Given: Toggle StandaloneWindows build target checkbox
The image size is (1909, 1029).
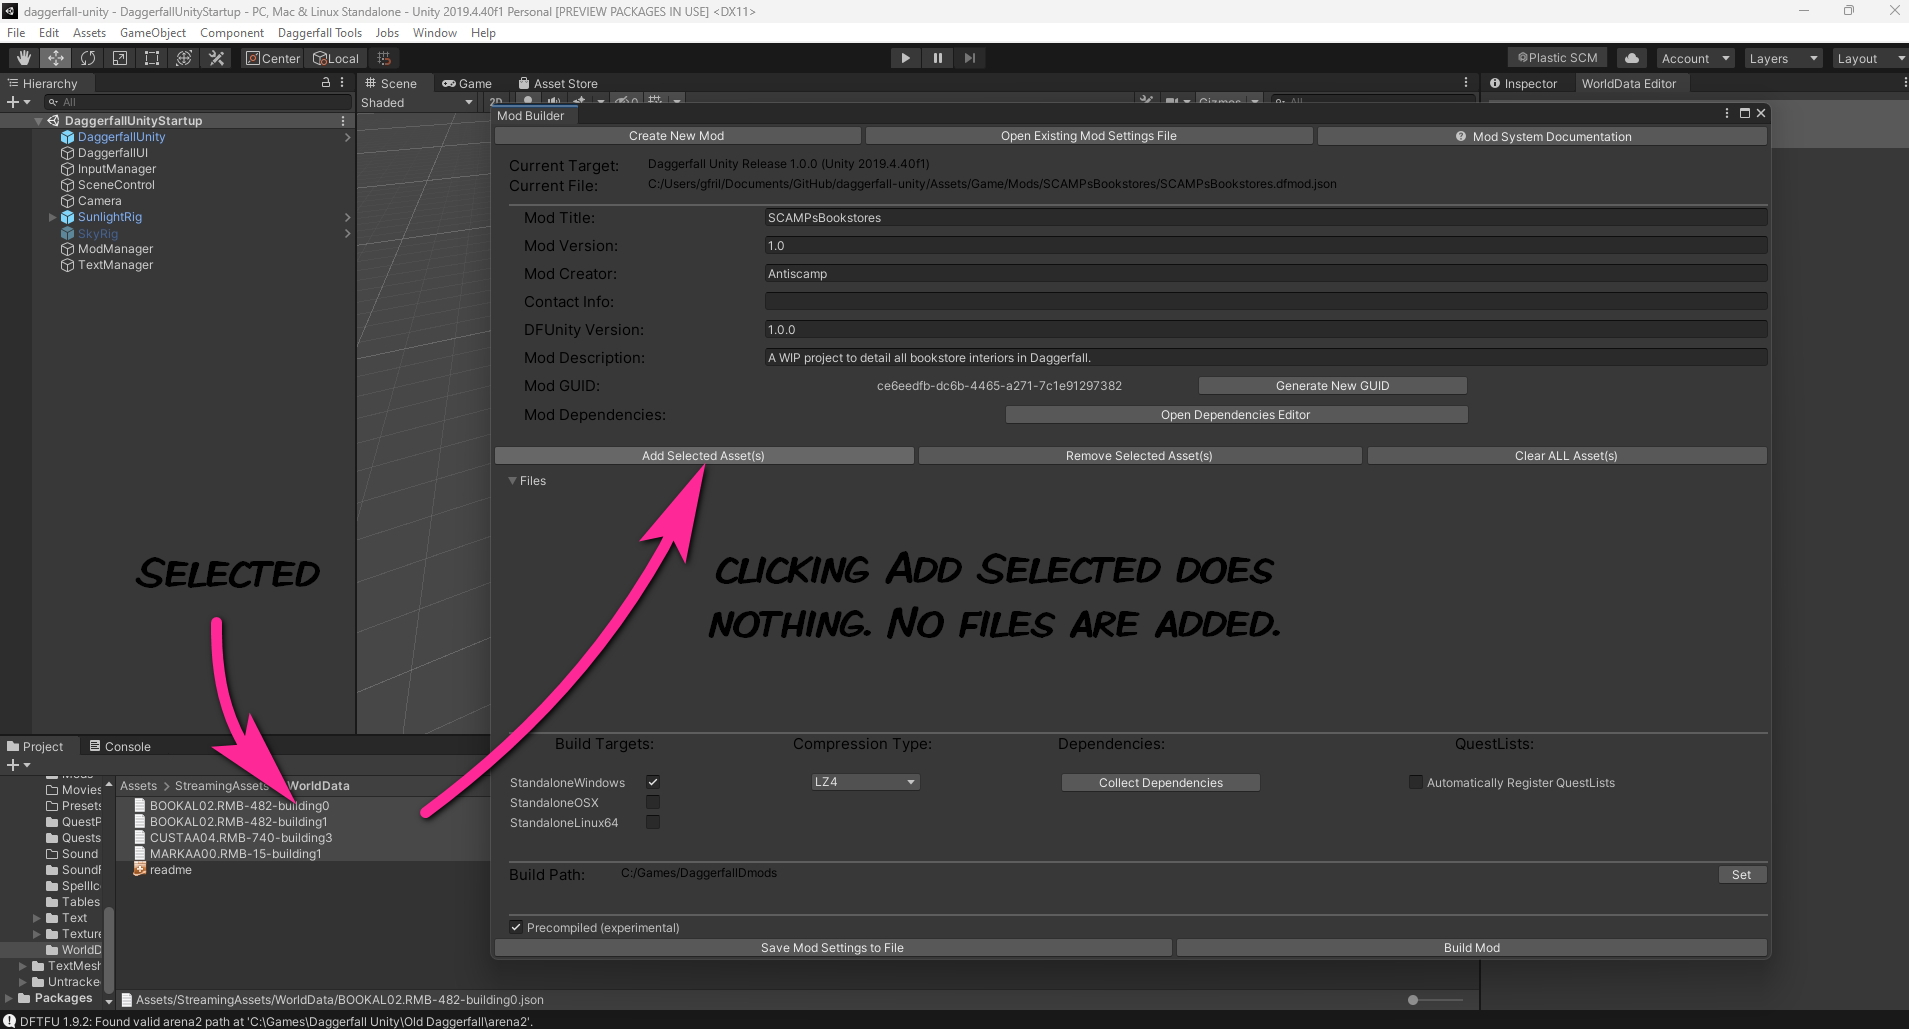Looking at the screenshot, I should pos(653,782).
